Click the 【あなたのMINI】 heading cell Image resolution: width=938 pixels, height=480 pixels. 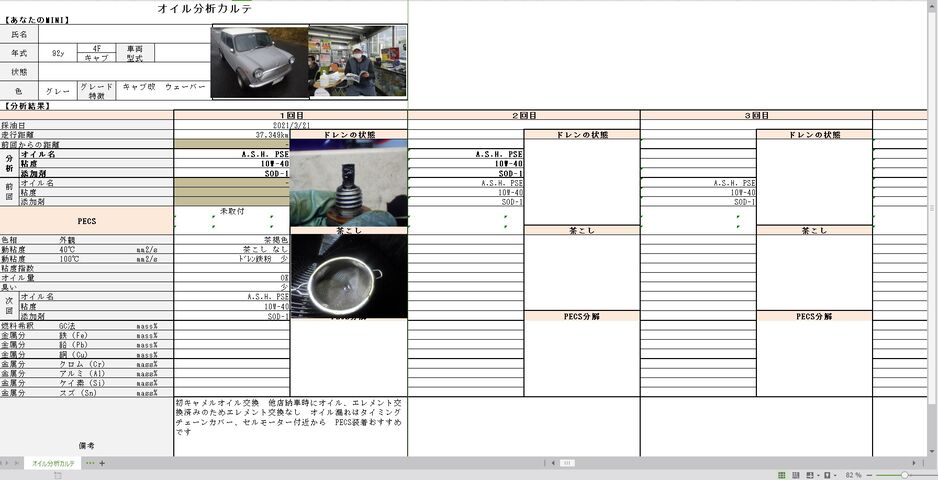(x=36, y=20)
